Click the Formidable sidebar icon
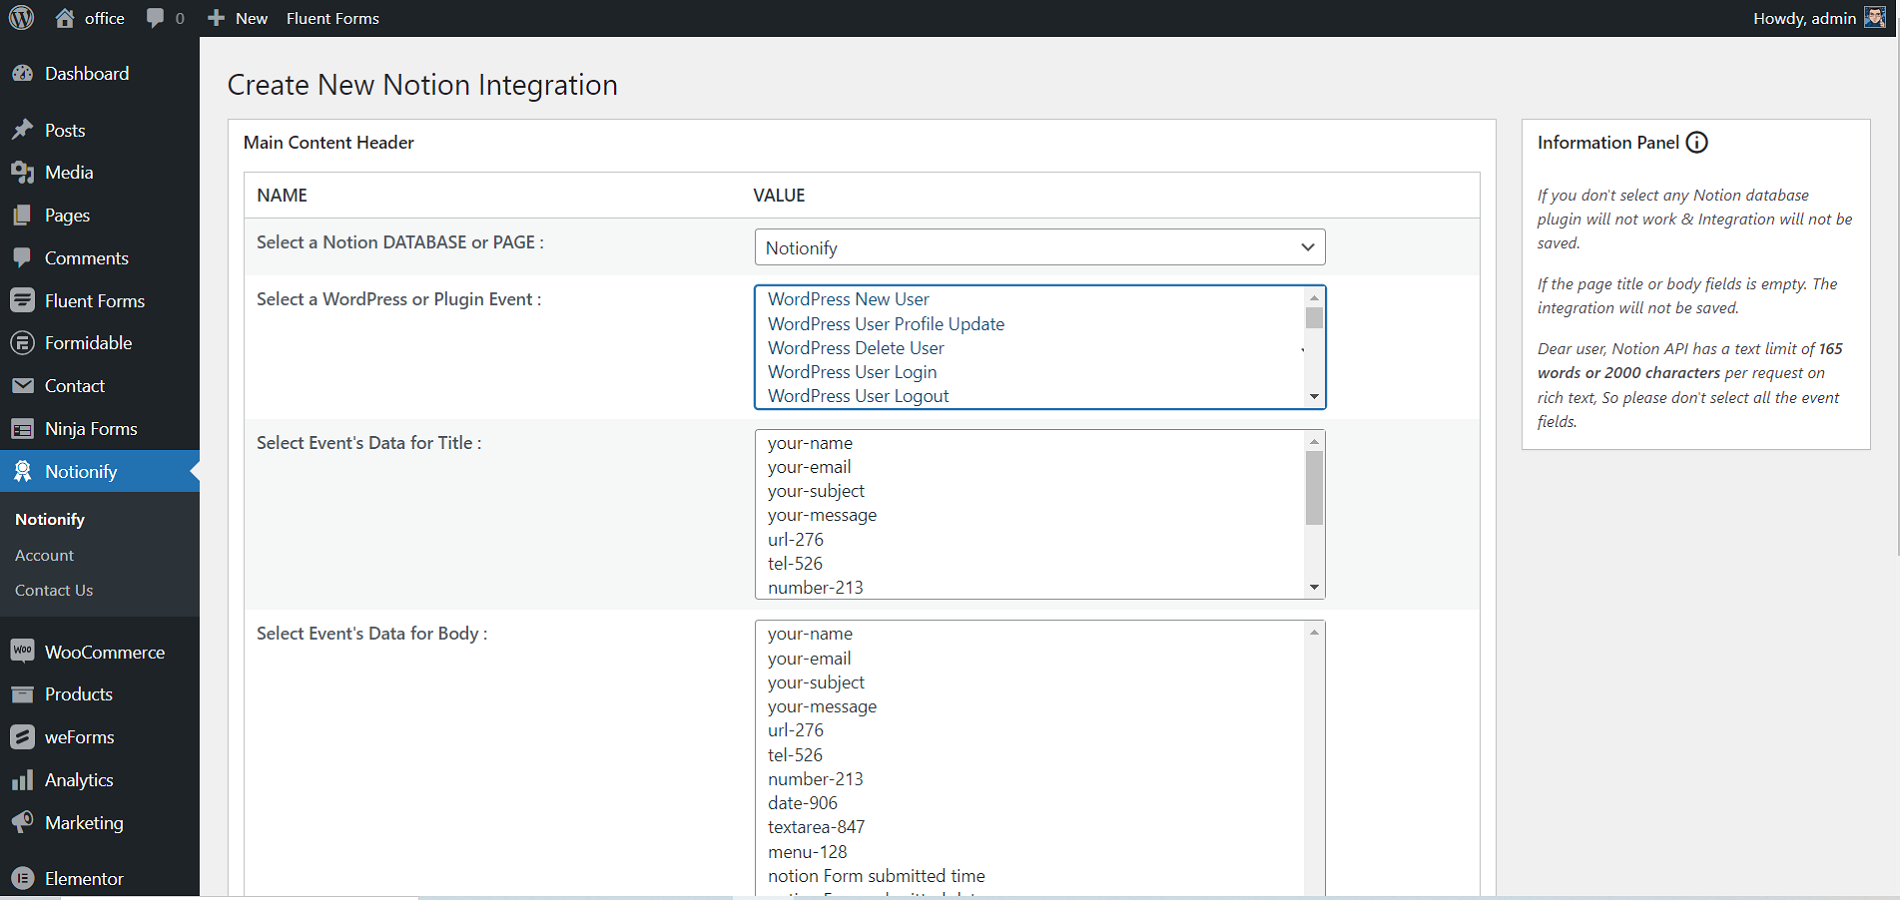Screen dimensions: 1900x900 point(22,343)
